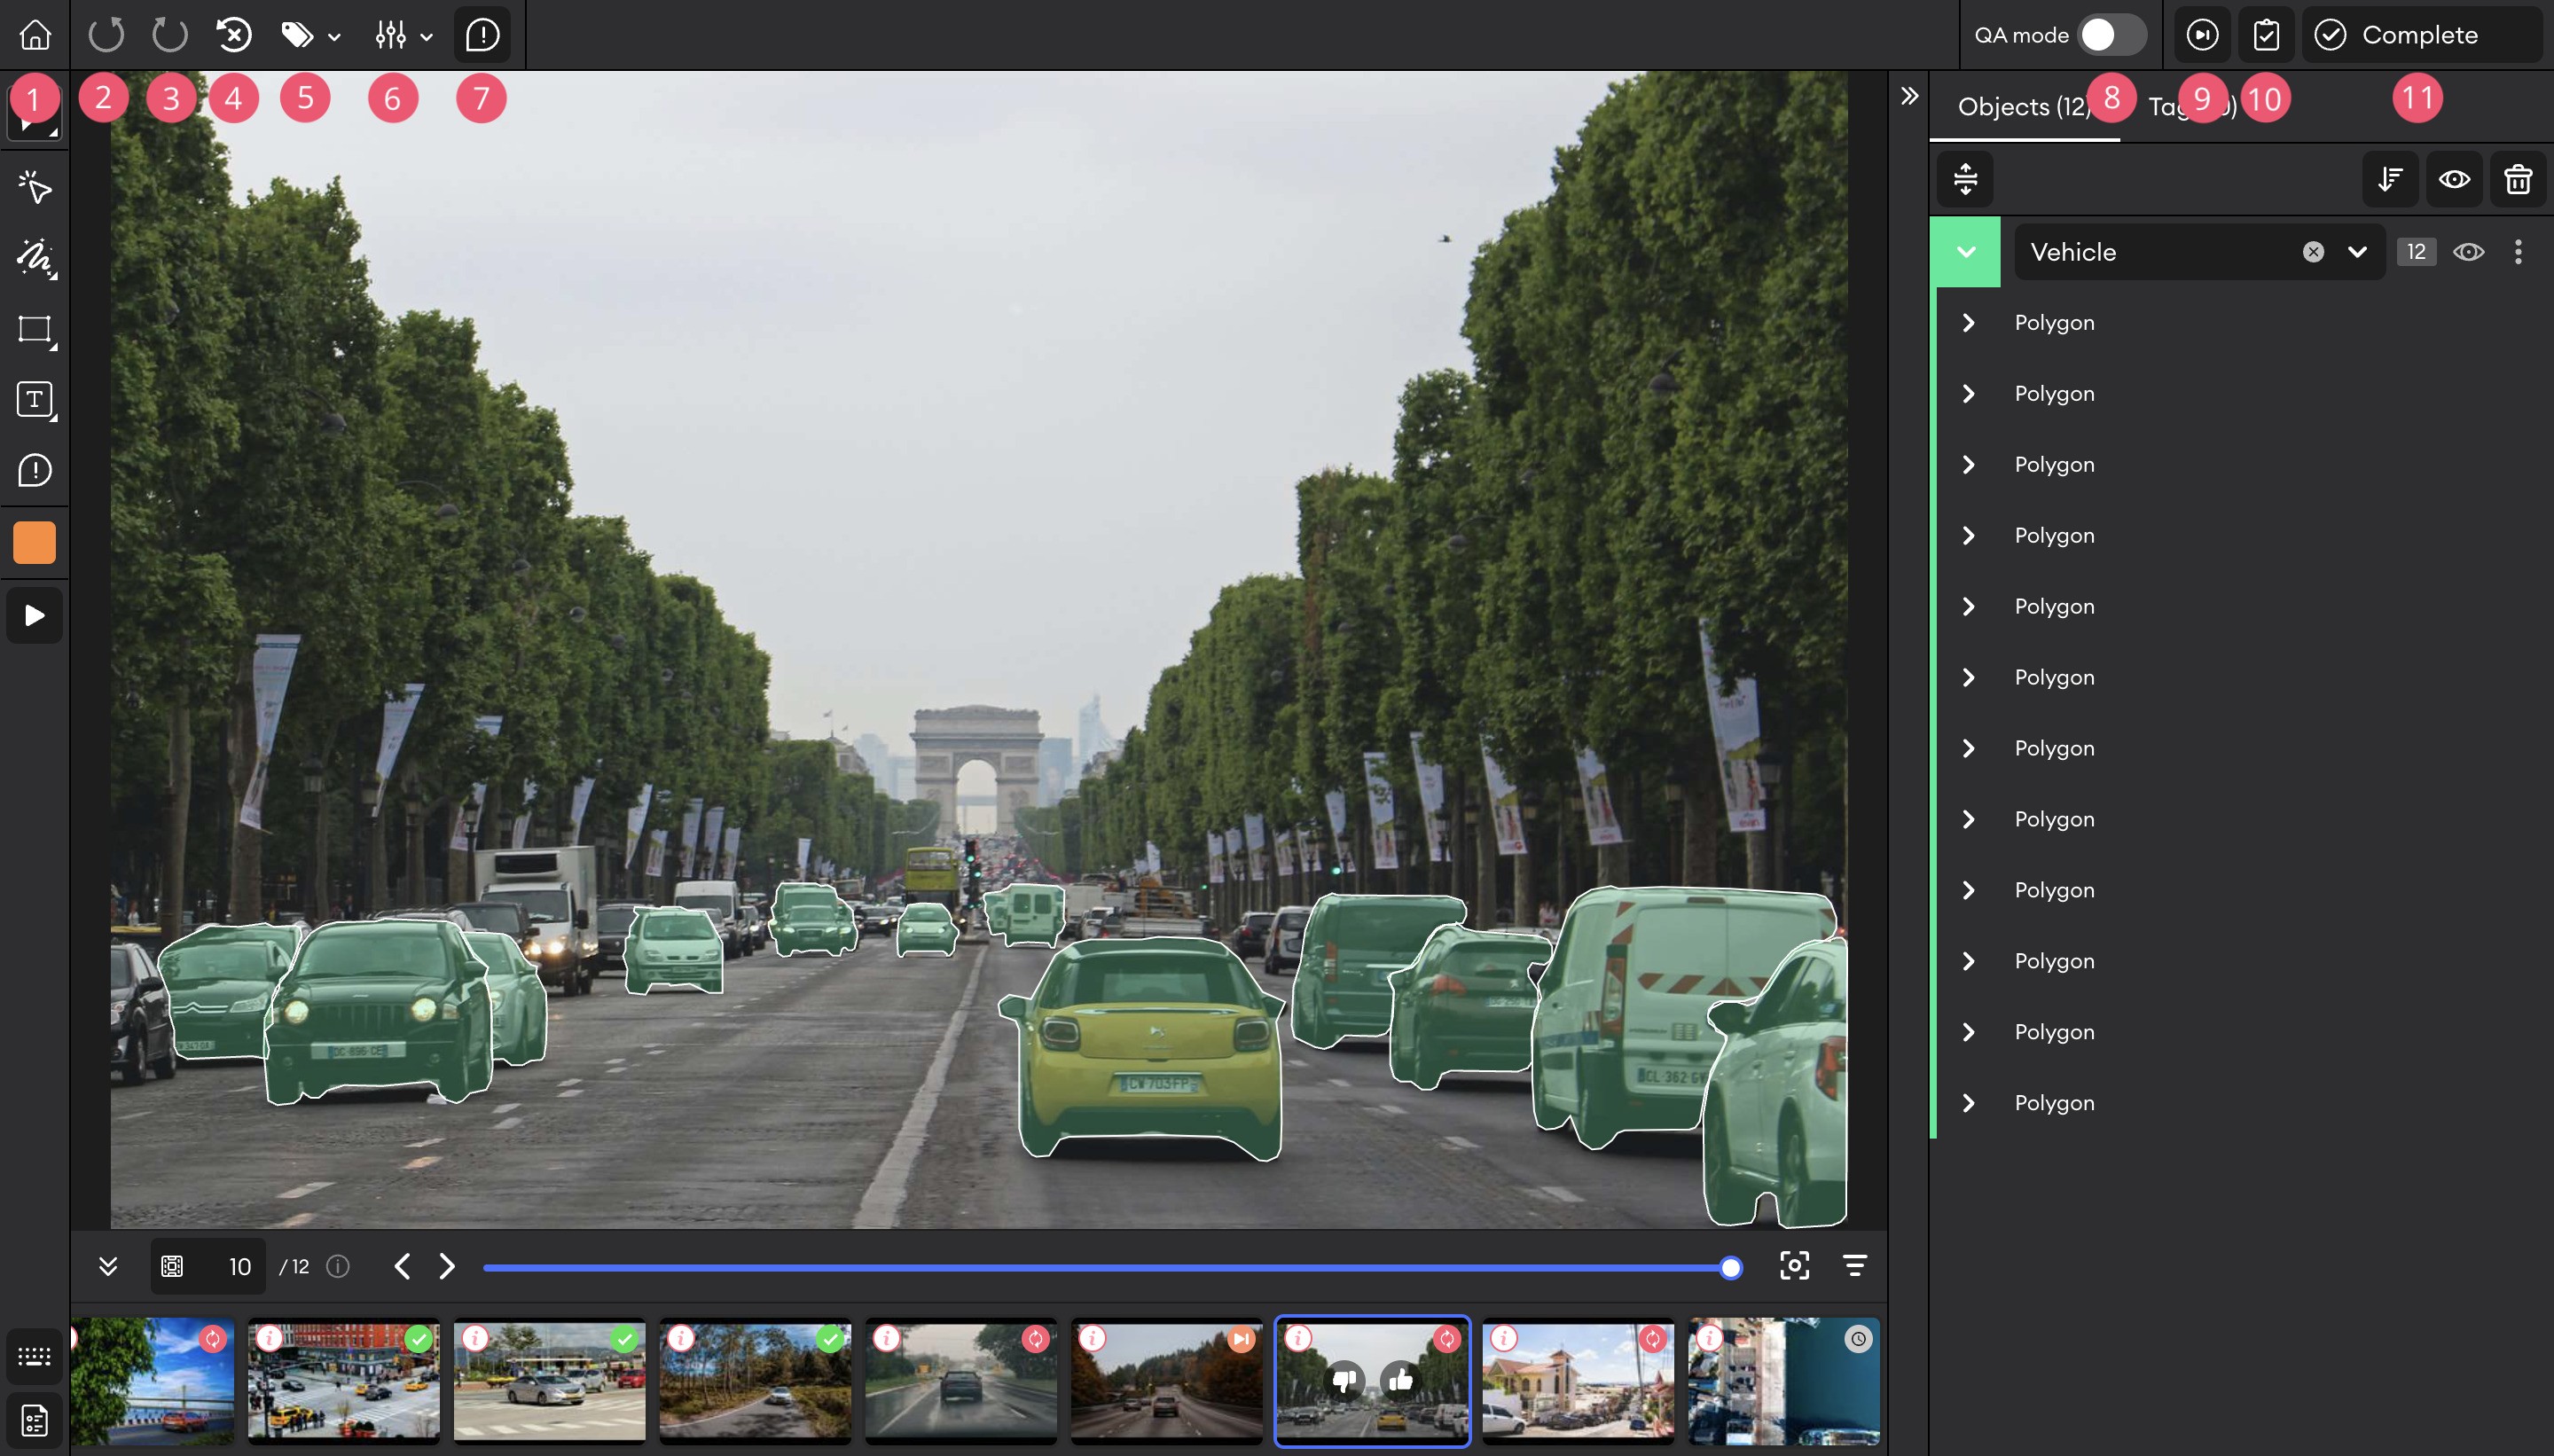Open the yellow house street thumbnail
The image size is (2554, 1456).
(x=1579, y=1381)
